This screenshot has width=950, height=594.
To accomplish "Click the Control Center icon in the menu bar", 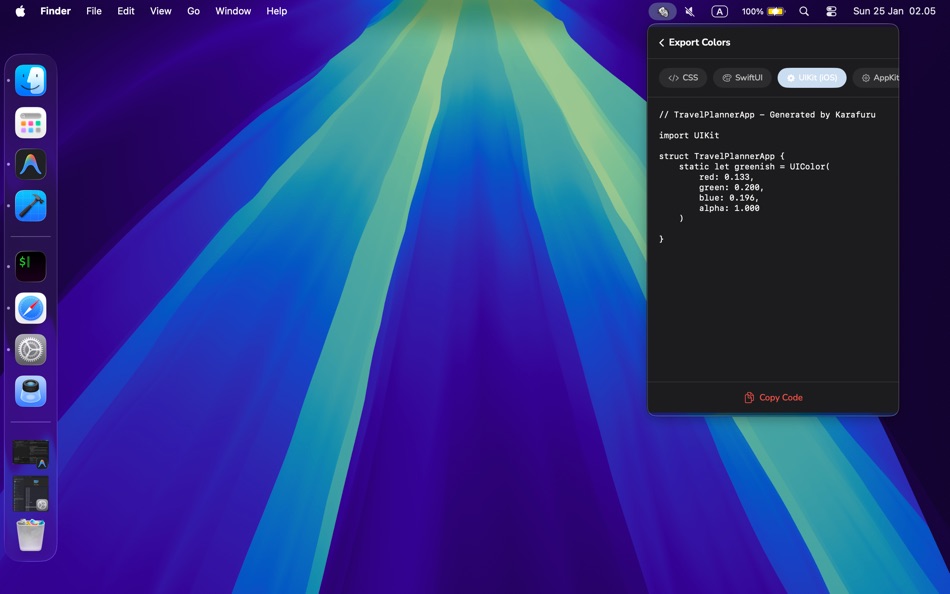I will (831, 11).
